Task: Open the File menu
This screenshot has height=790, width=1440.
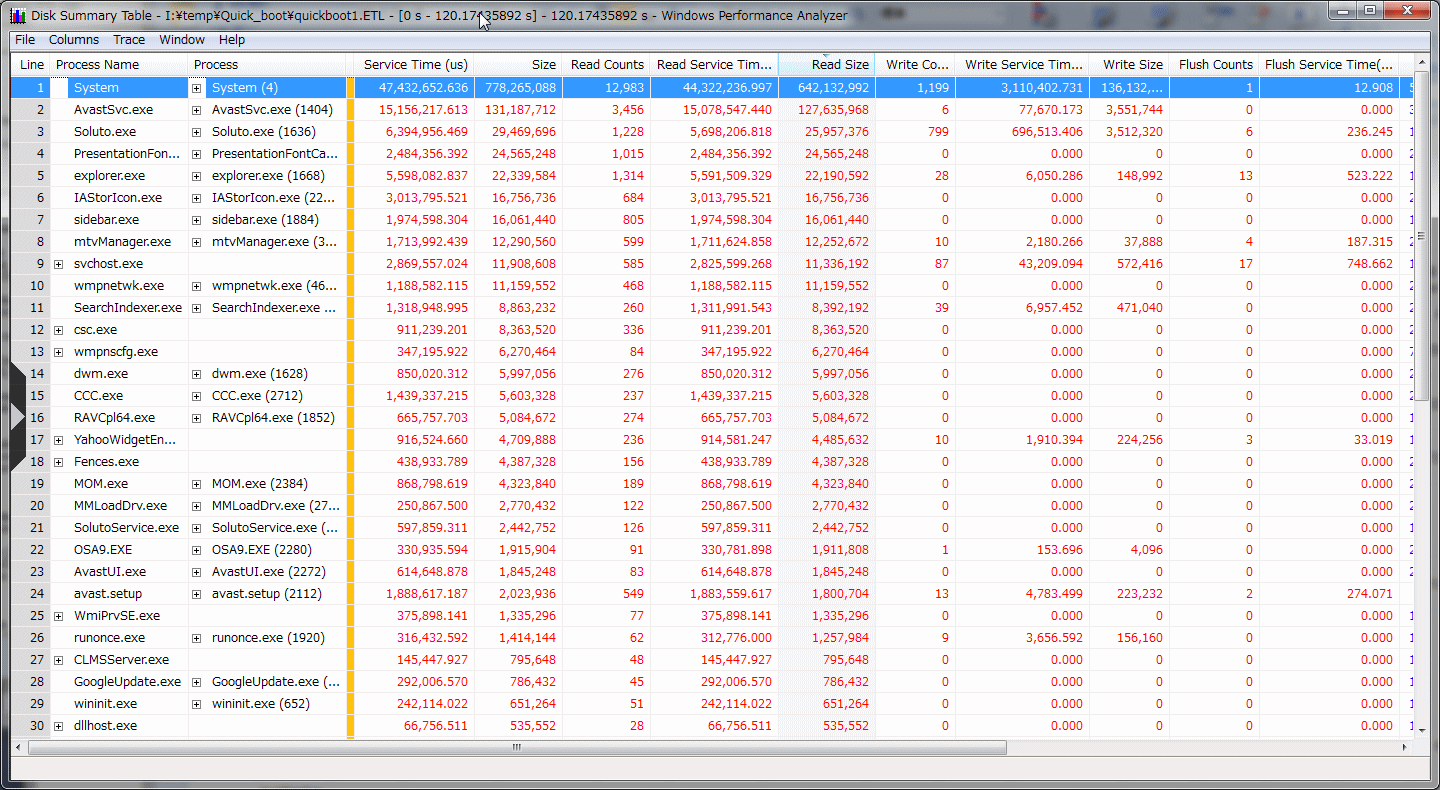Action: [25, 40]
